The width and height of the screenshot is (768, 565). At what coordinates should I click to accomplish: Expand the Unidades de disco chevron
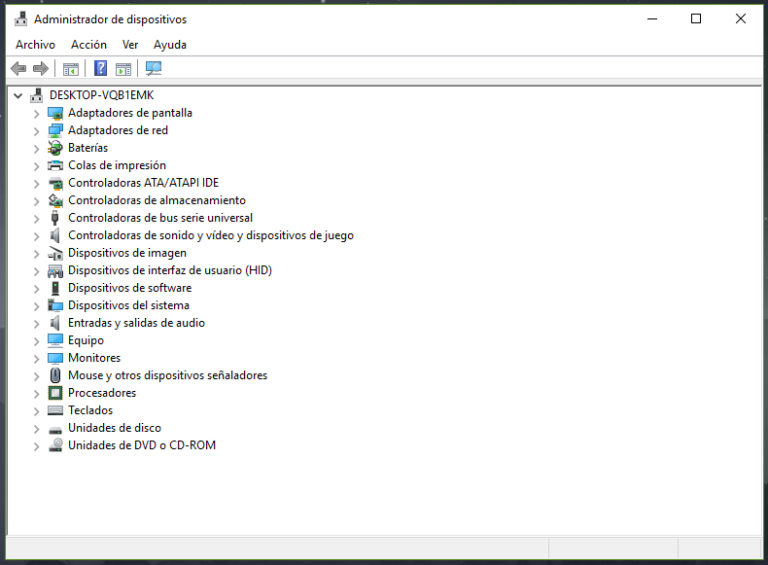click(x=36, y=429)
